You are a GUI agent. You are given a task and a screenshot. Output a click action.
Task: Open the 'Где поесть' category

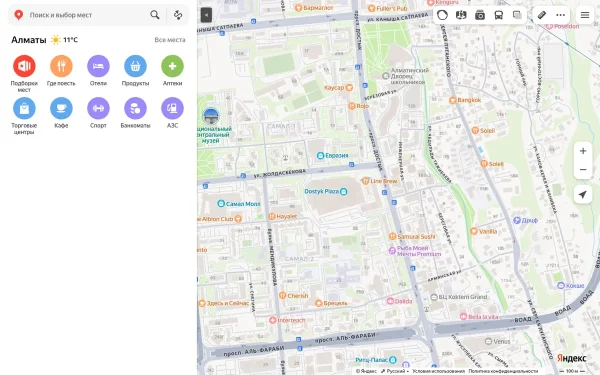(x=61, y=71)
